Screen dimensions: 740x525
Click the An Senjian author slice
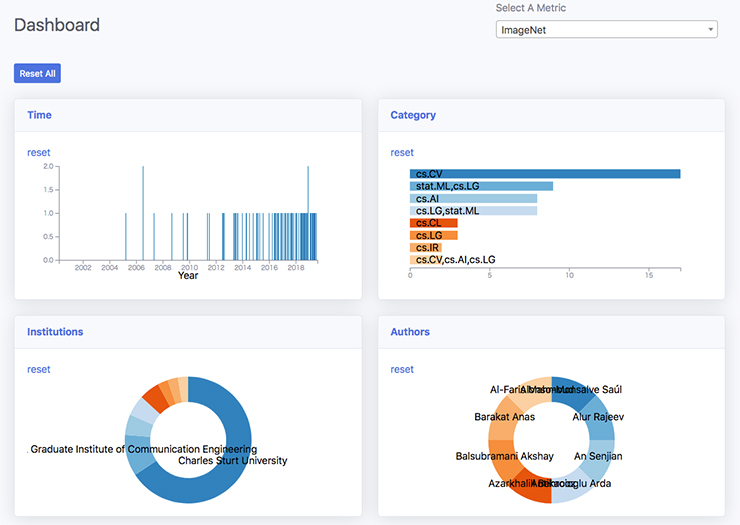598,456
